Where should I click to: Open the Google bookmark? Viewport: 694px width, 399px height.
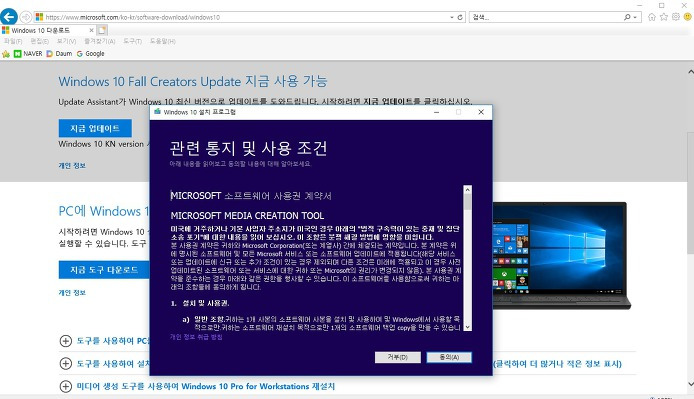(90, 54)
